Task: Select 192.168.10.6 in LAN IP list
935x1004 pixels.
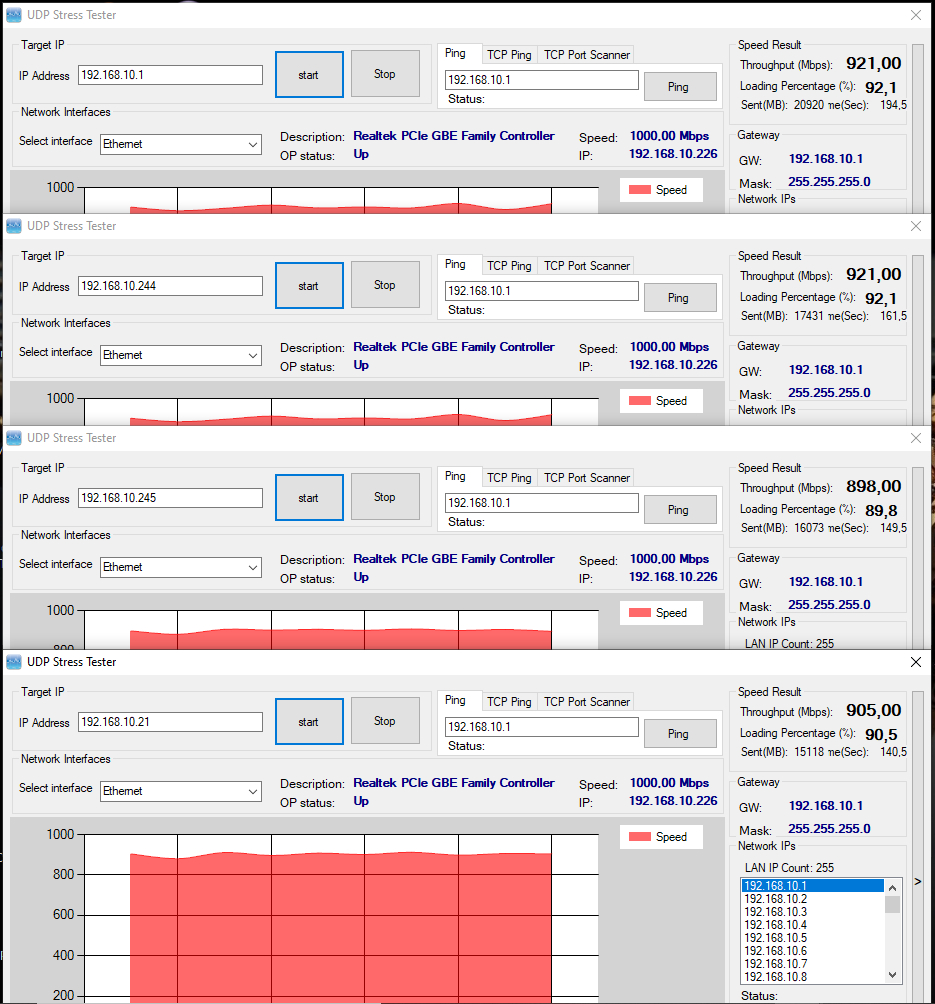Action: [813, 951]
